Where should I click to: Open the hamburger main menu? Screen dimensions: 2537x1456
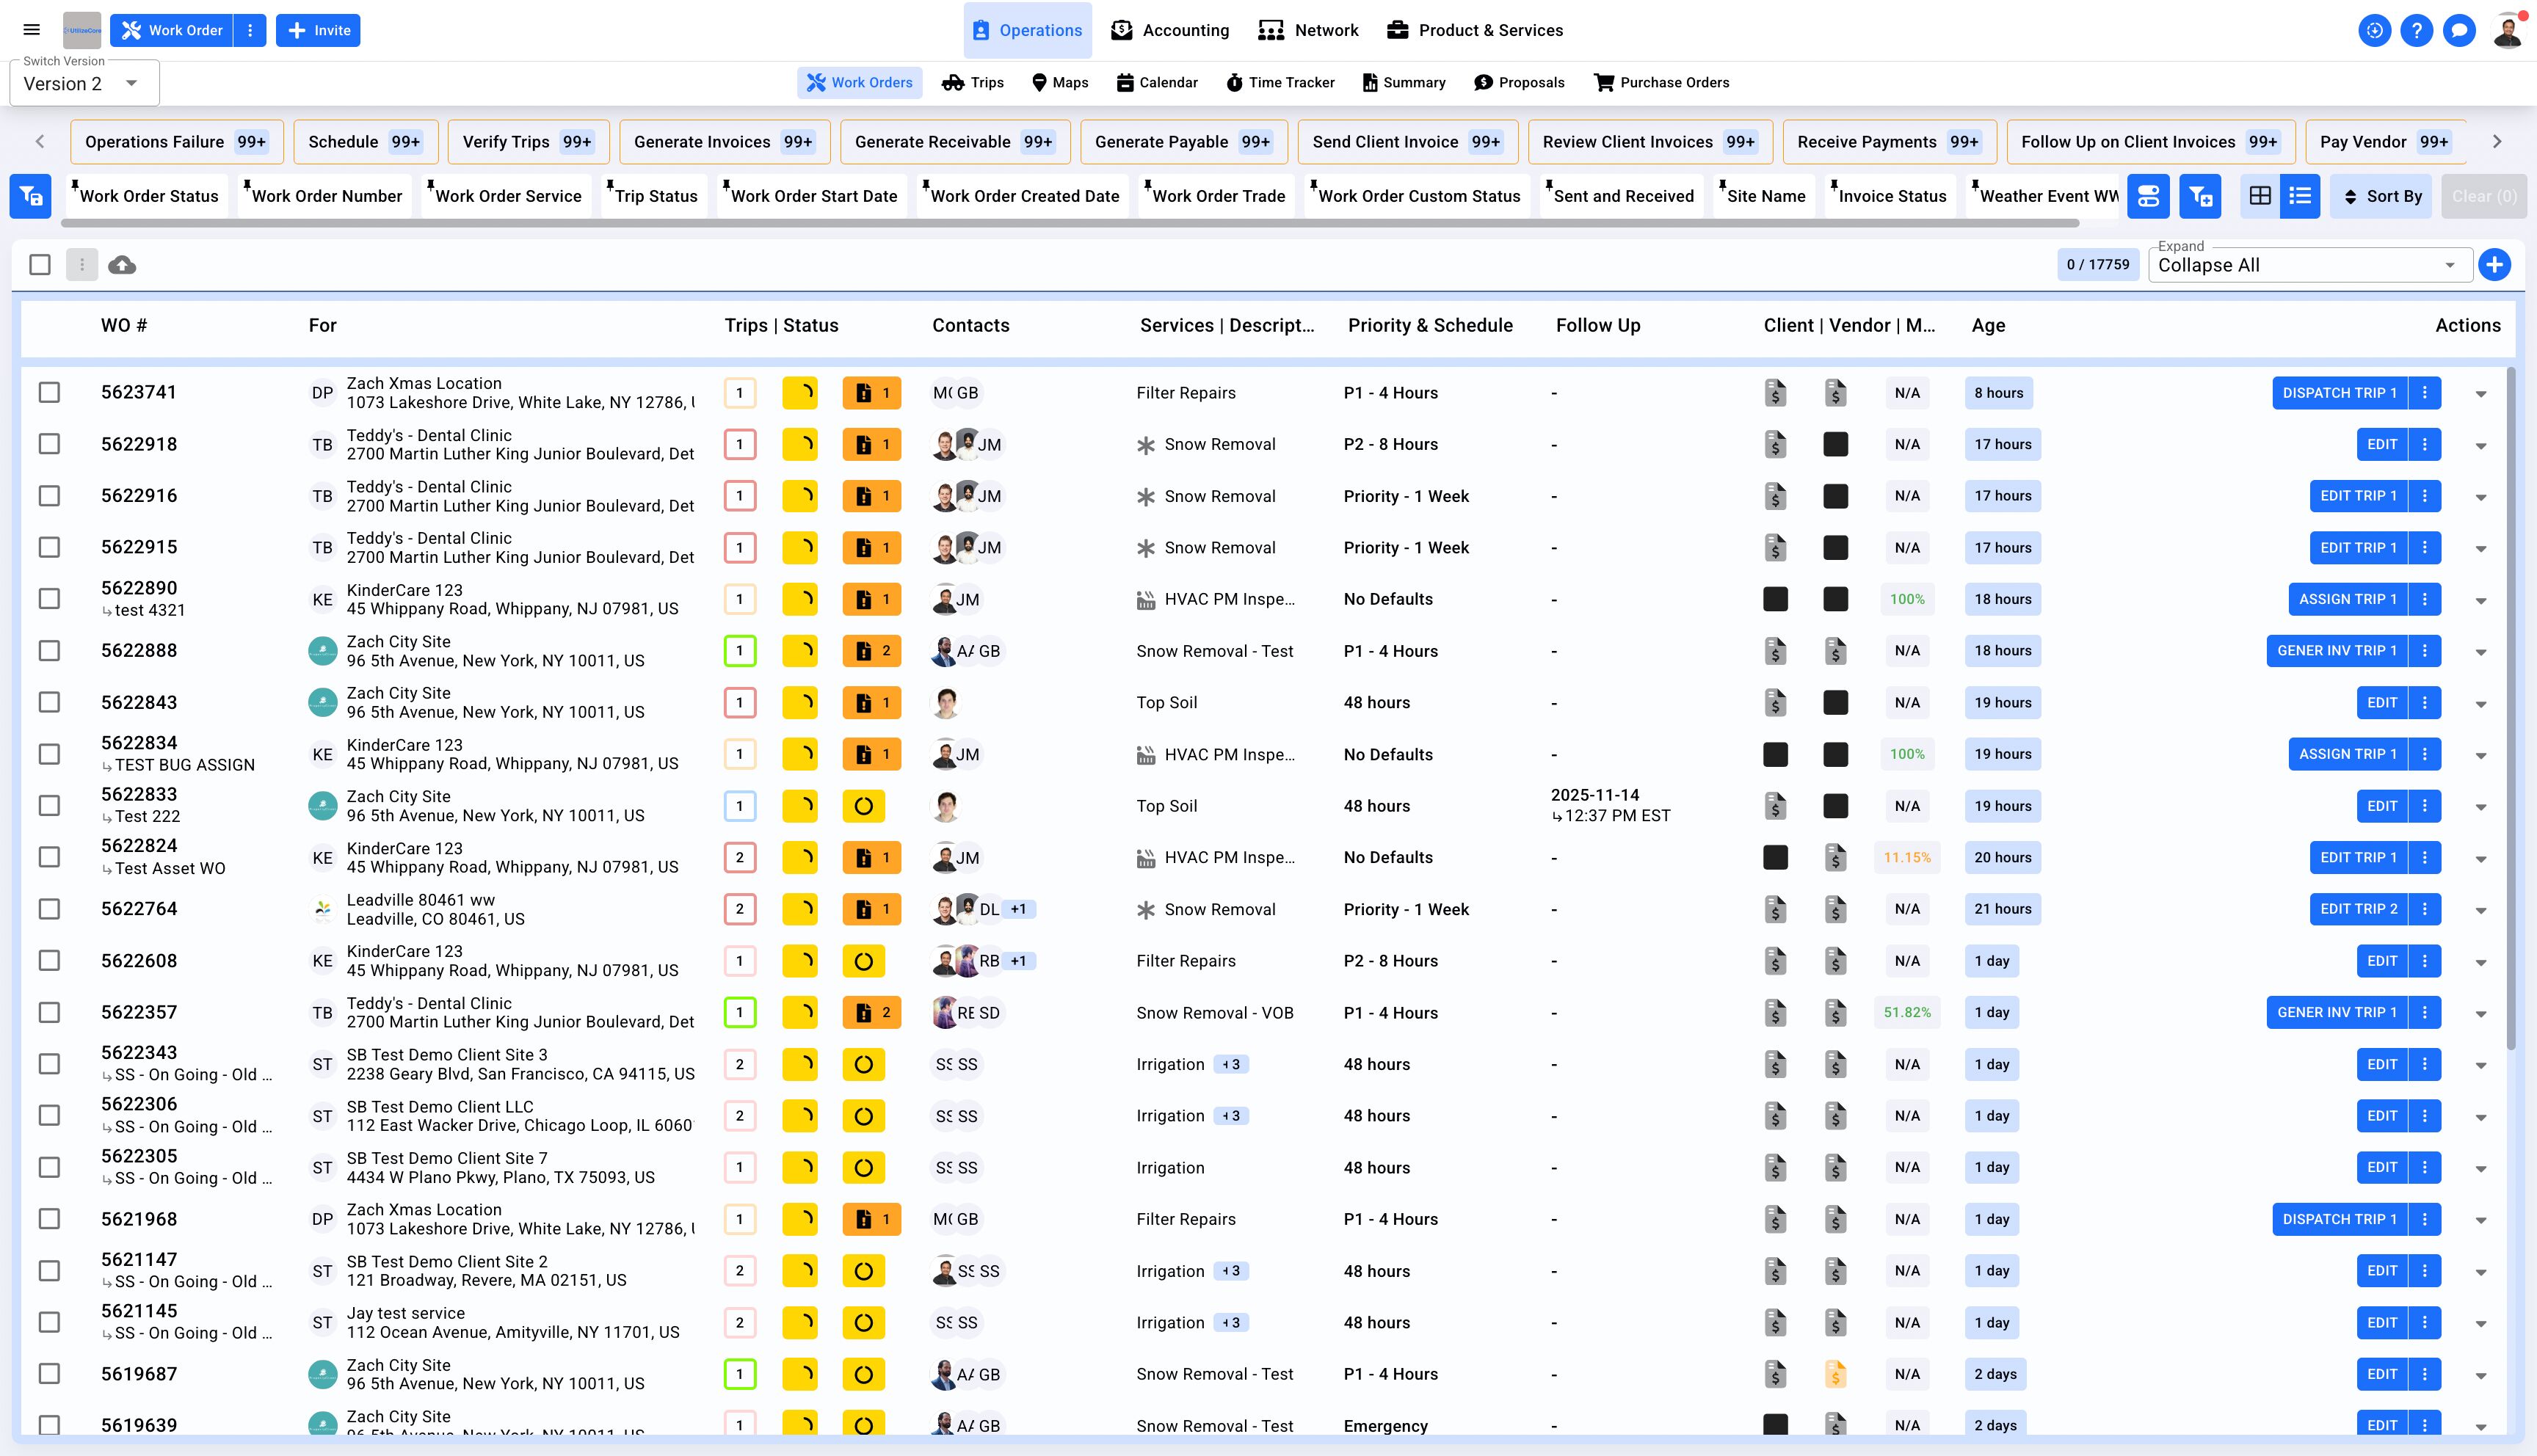tap(32, 30)
